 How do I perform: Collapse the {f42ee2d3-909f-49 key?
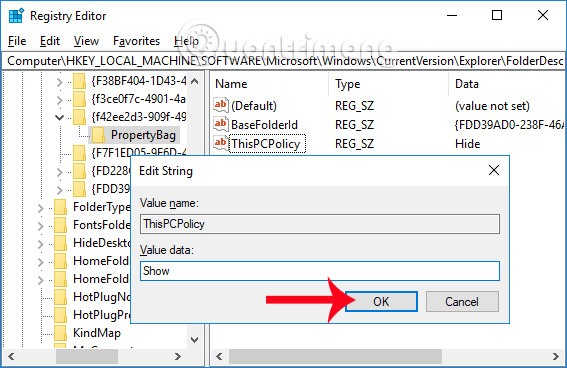60,117
